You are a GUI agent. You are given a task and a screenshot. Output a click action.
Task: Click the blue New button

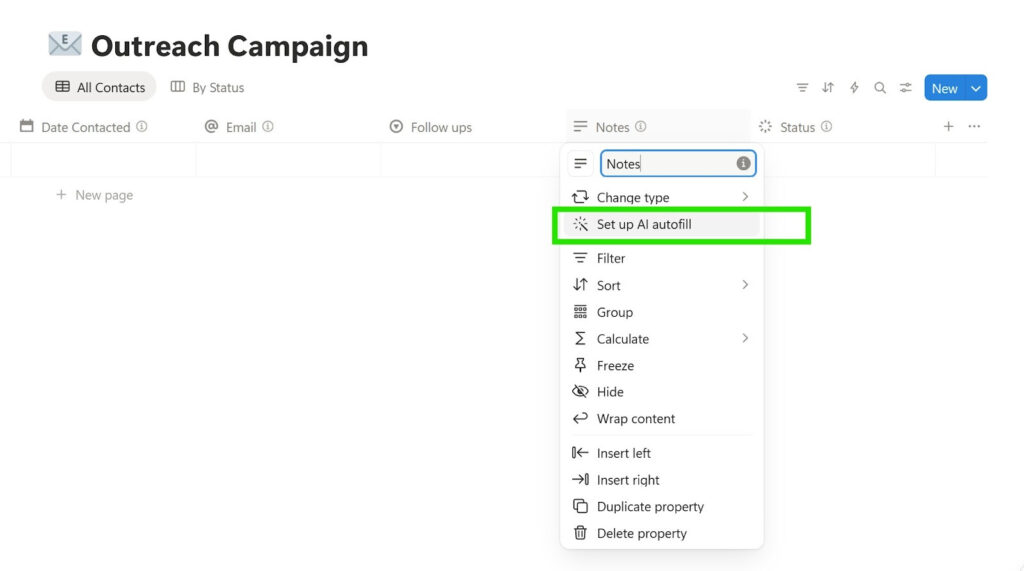(x=944, y=88)
